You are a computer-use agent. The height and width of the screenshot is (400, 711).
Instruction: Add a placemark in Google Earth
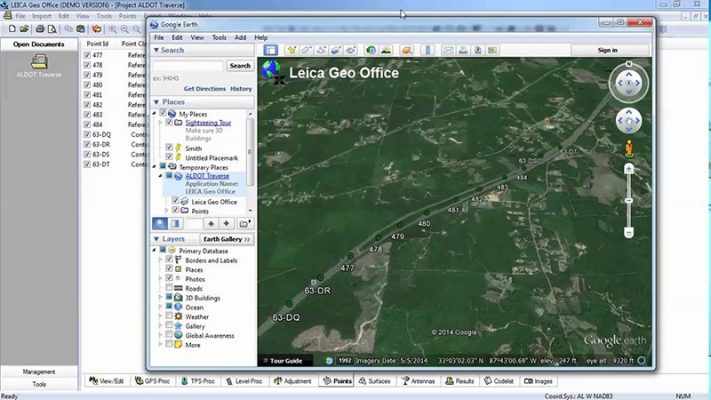coord(292,50)
